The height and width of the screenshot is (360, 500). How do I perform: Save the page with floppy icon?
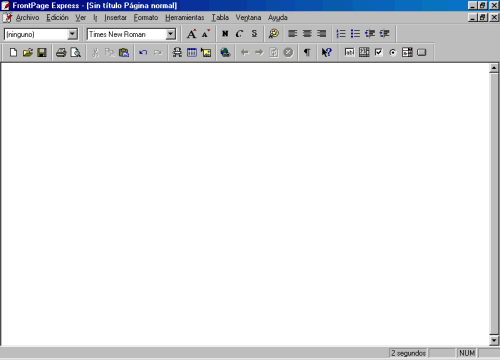tap(42, 53)
